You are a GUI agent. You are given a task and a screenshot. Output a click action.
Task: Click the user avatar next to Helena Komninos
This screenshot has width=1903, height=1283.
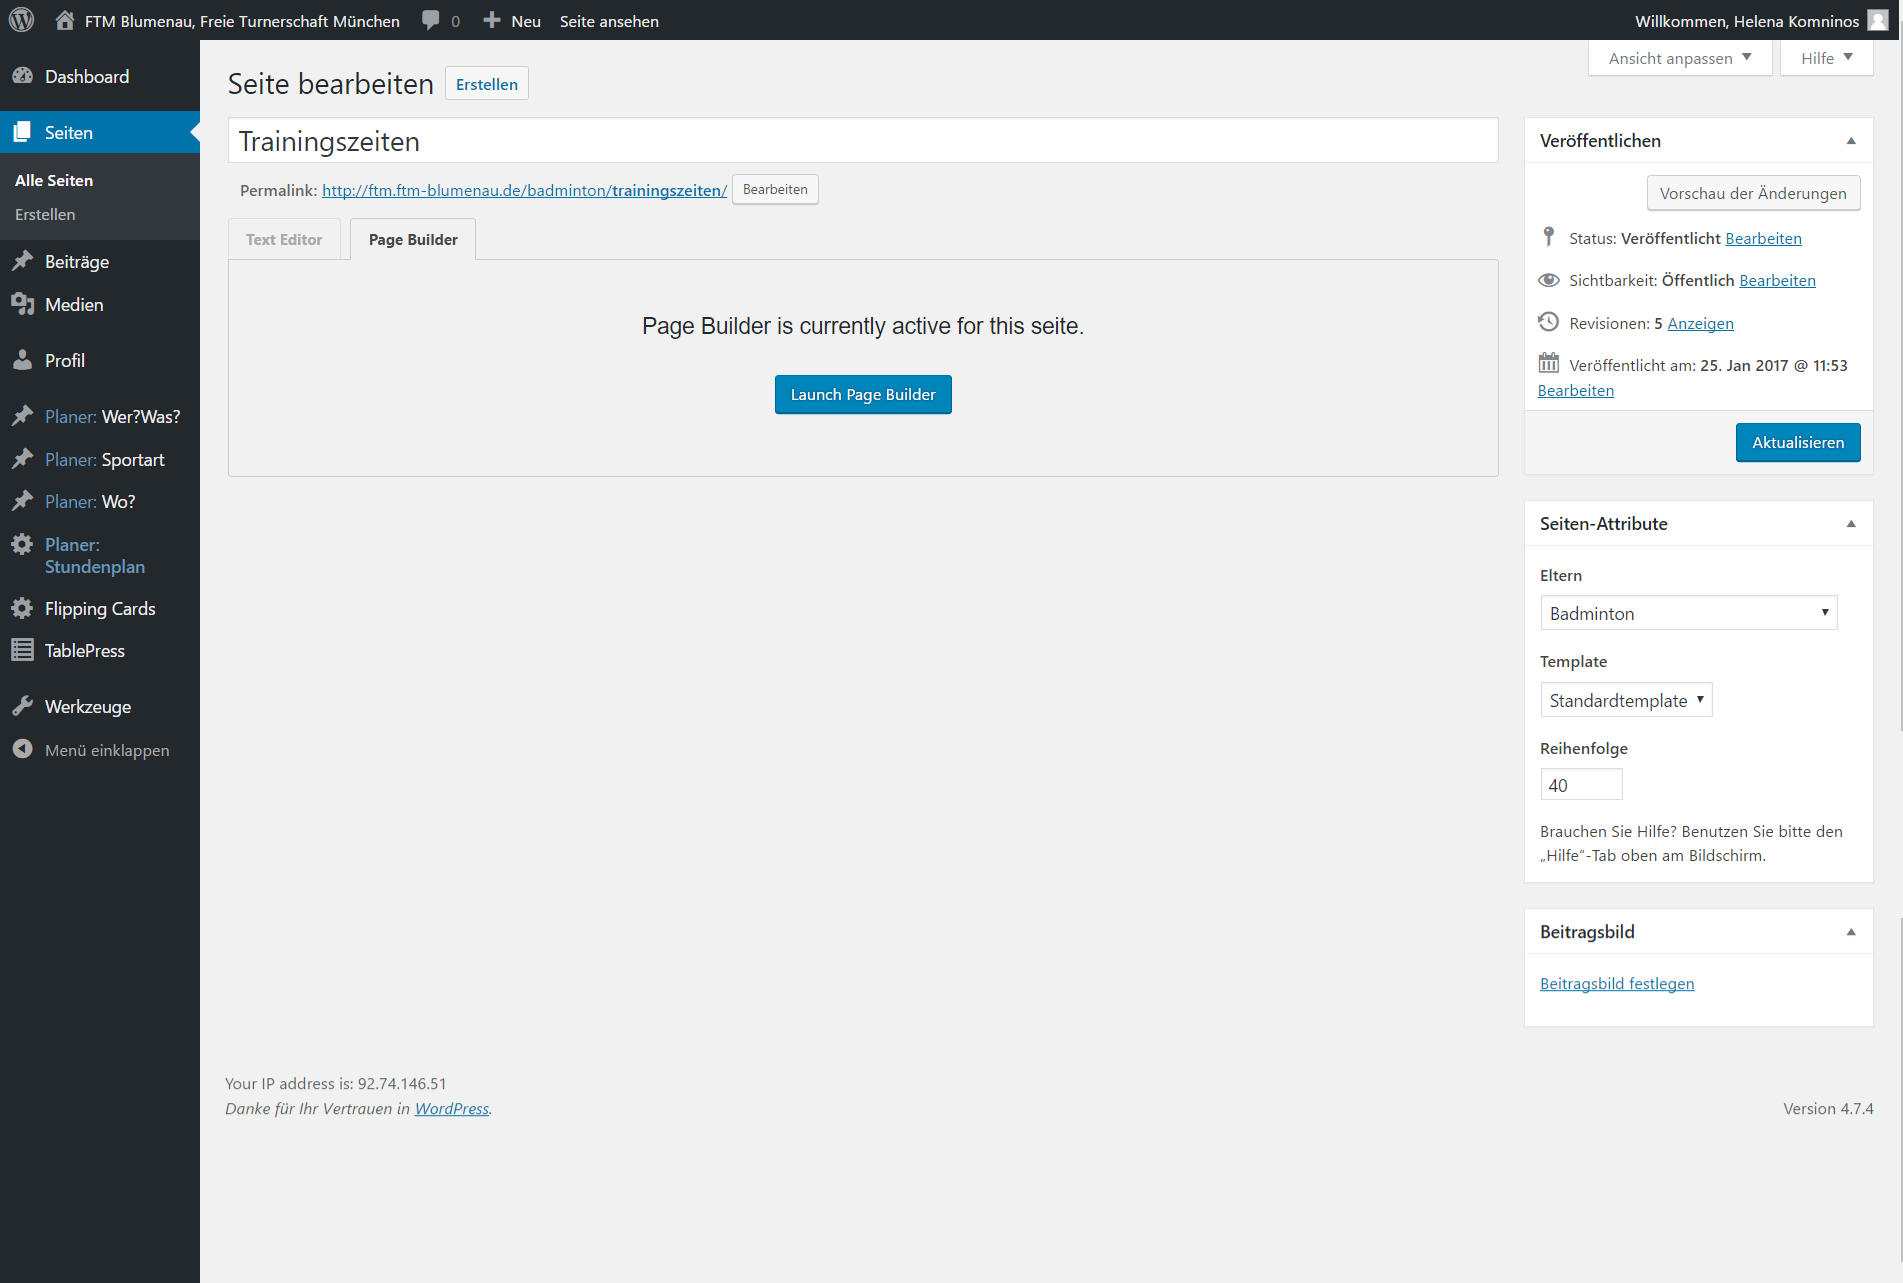pos(1878,20)
